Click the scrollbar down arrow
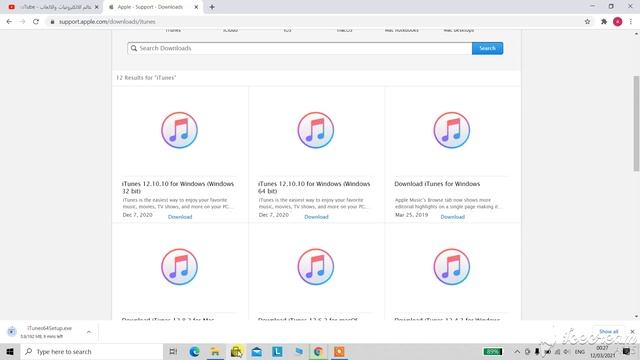640x360 pixels. click(636, 316)
